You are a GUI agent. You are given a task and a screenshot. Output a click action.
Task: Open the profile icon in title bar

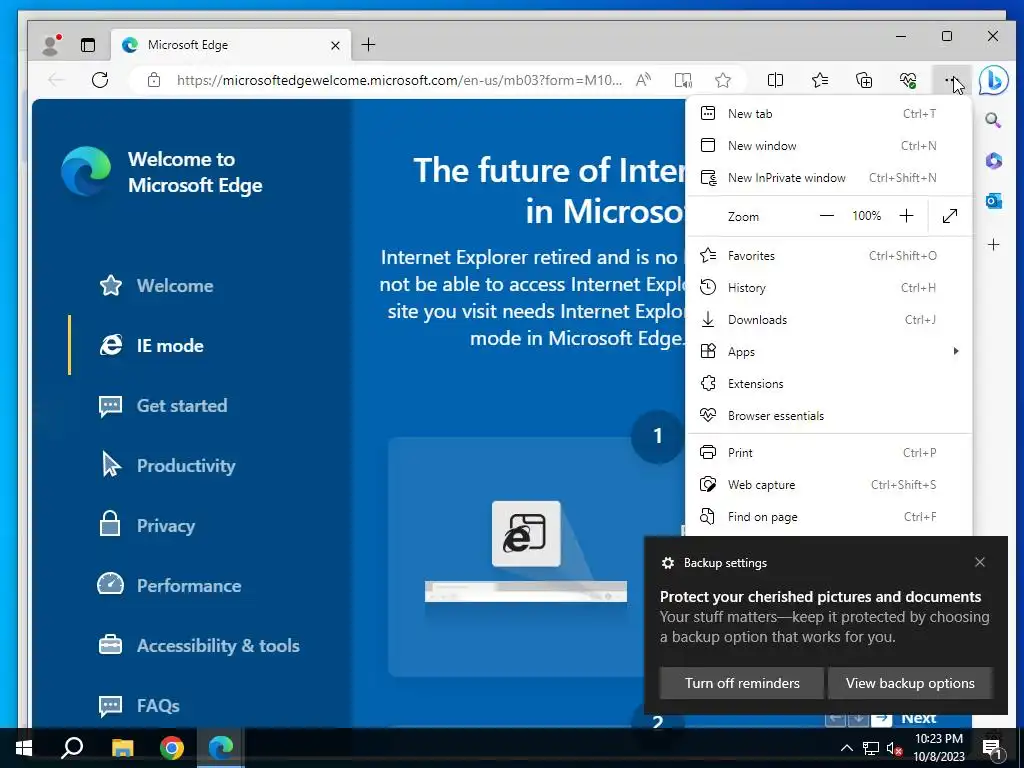(x=50, y=44)
